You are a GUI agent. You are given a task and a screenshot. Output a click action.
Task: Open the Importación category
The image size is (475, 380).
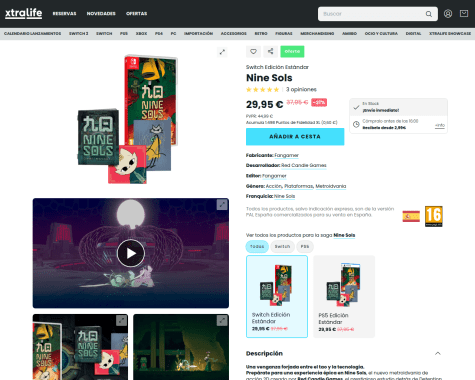click(x=198, y=34)
